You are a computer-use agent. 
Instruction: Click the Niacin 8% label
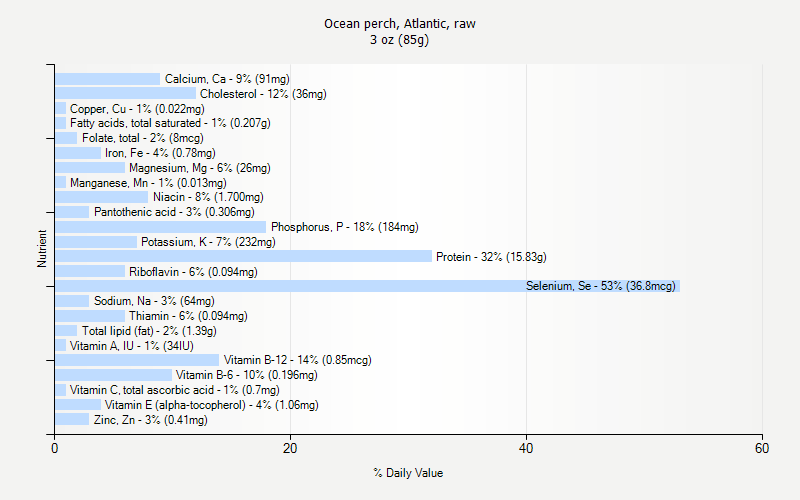click(208, 197)
